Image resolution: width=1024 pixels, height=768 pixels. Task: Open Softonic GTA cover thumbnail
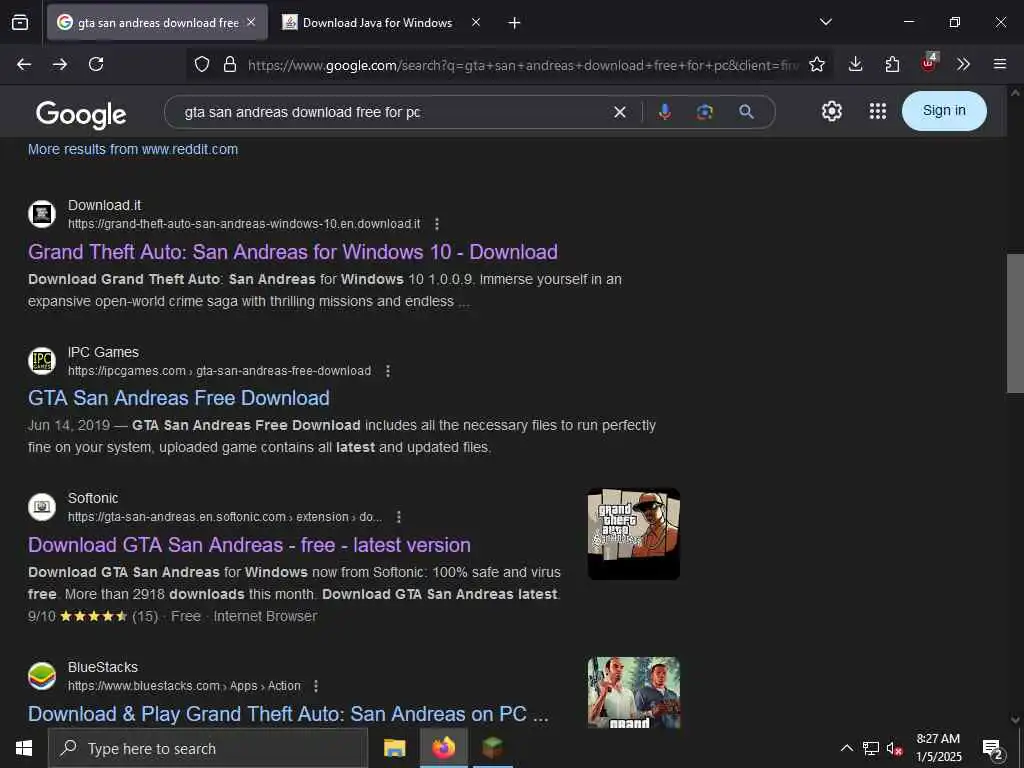(633, 534)
